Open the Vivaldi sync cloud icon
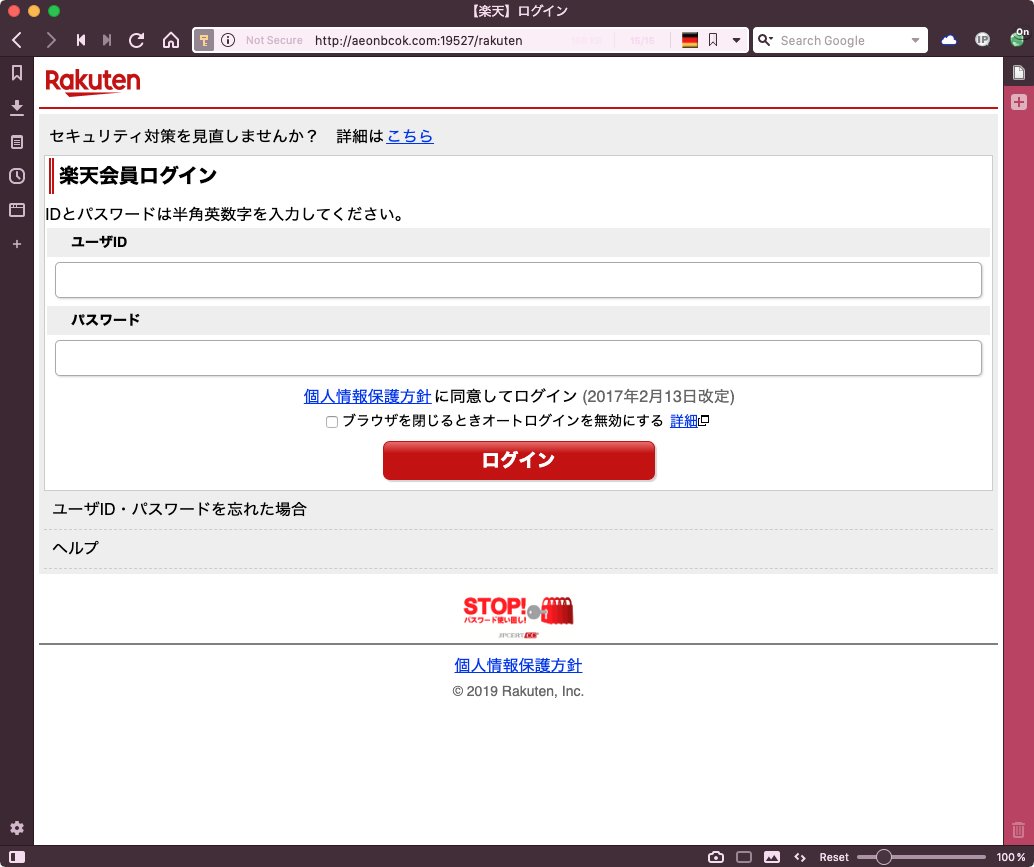The image size is (1034, 867). pyautogui.click(x=948, y=40)
